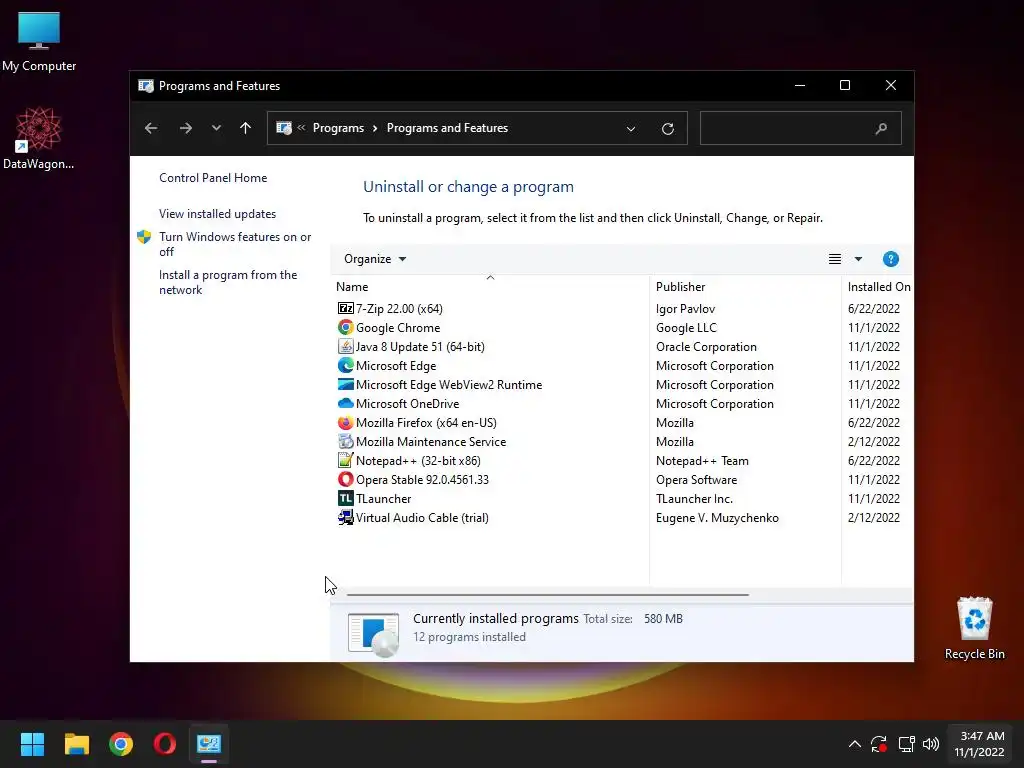Open Control Panel Home link
1024x768 pixels.
point(213,178)
